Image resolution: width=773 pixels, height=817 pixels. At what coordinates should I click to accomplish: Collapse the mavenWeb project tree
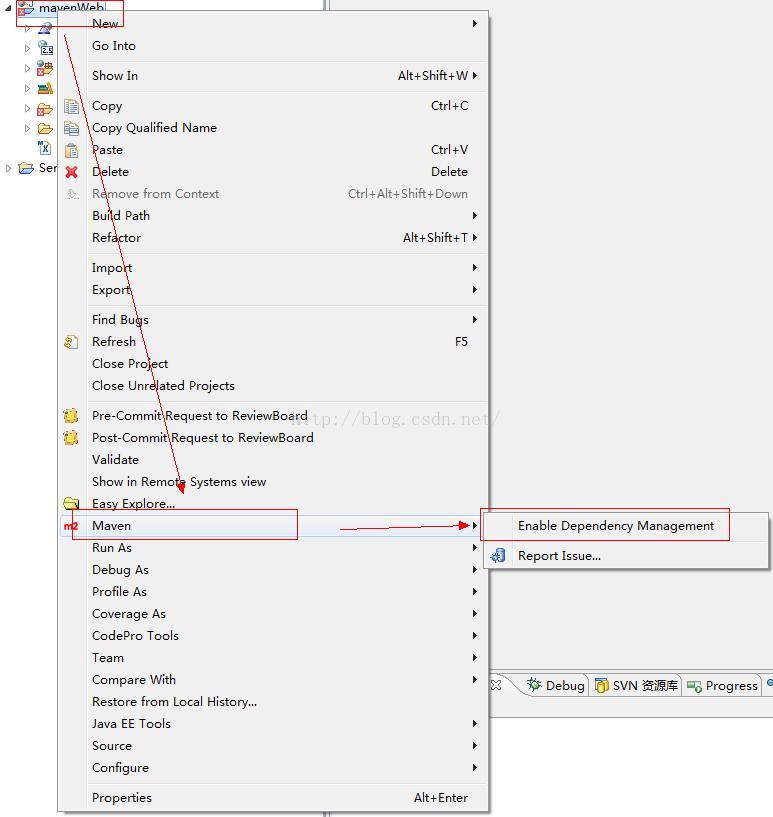coord(8,8)
